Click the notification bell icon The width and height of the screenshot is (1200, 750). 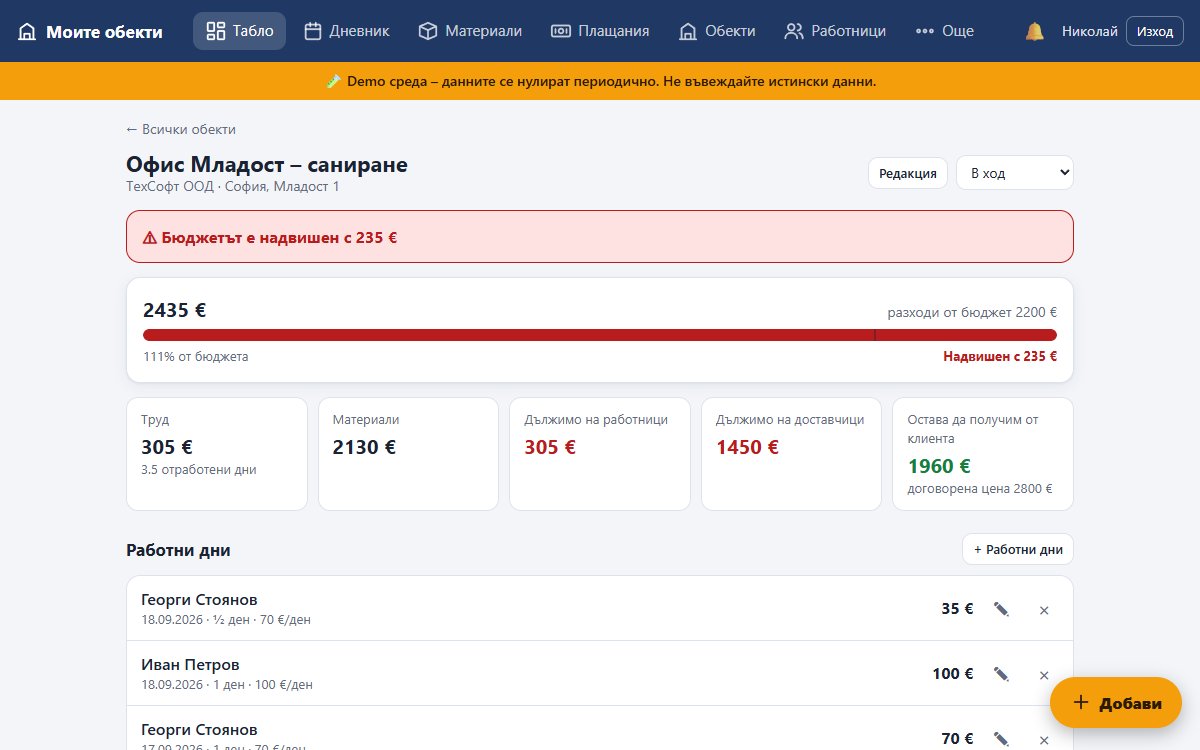[x=1034, y=31]
